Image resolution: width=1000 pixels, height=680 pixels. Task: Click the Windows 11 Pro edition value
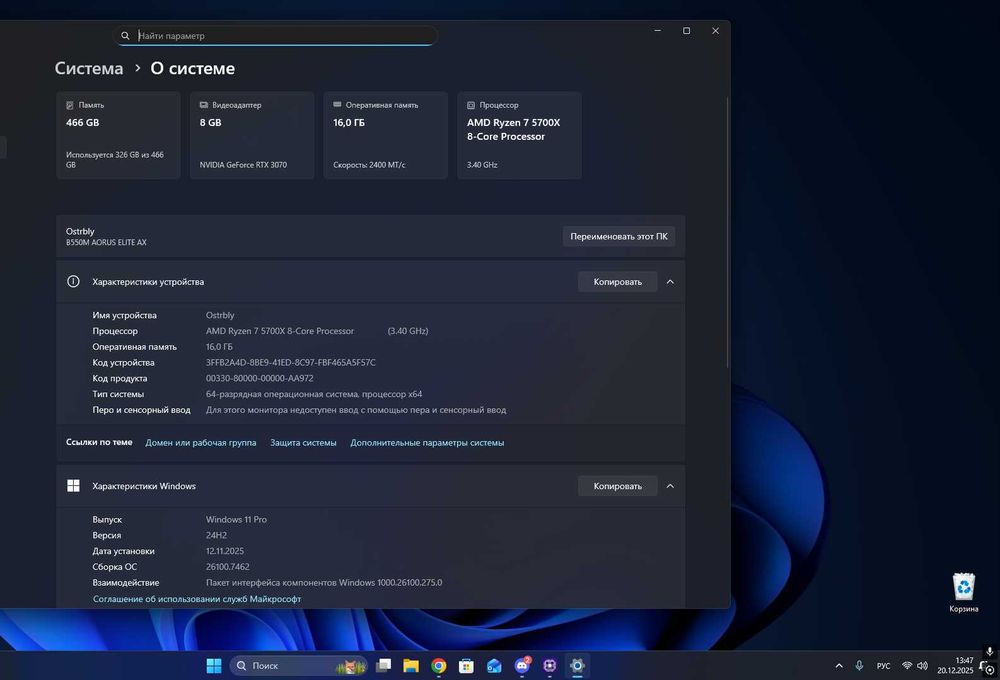click(237, 519)
